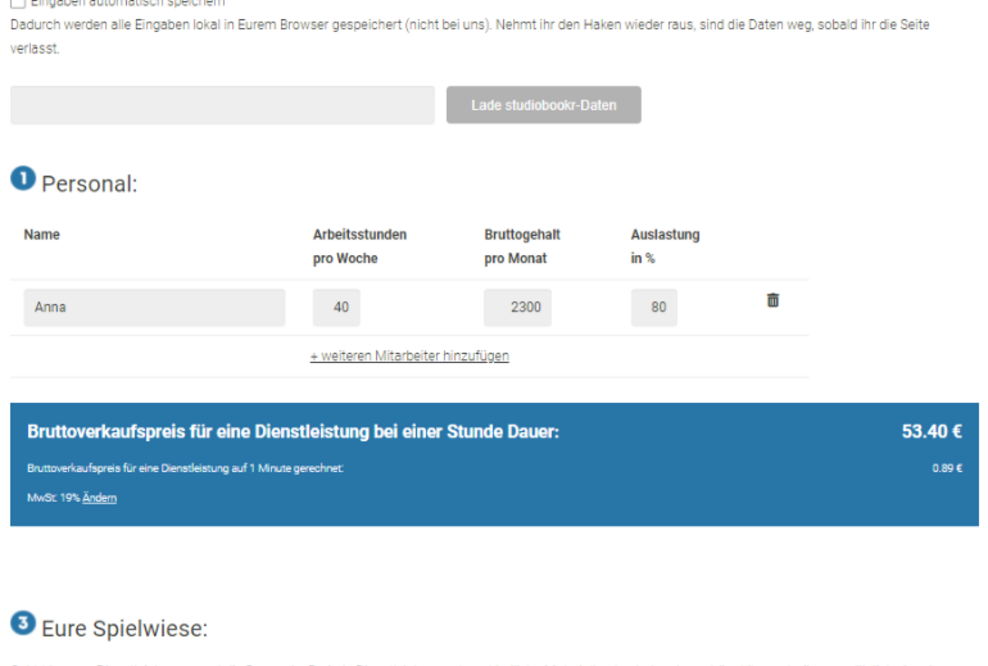This screenshot has width=988, height=666.
Task: Click the Lade studiobookr-Daten button
Action: pos(543,104)
